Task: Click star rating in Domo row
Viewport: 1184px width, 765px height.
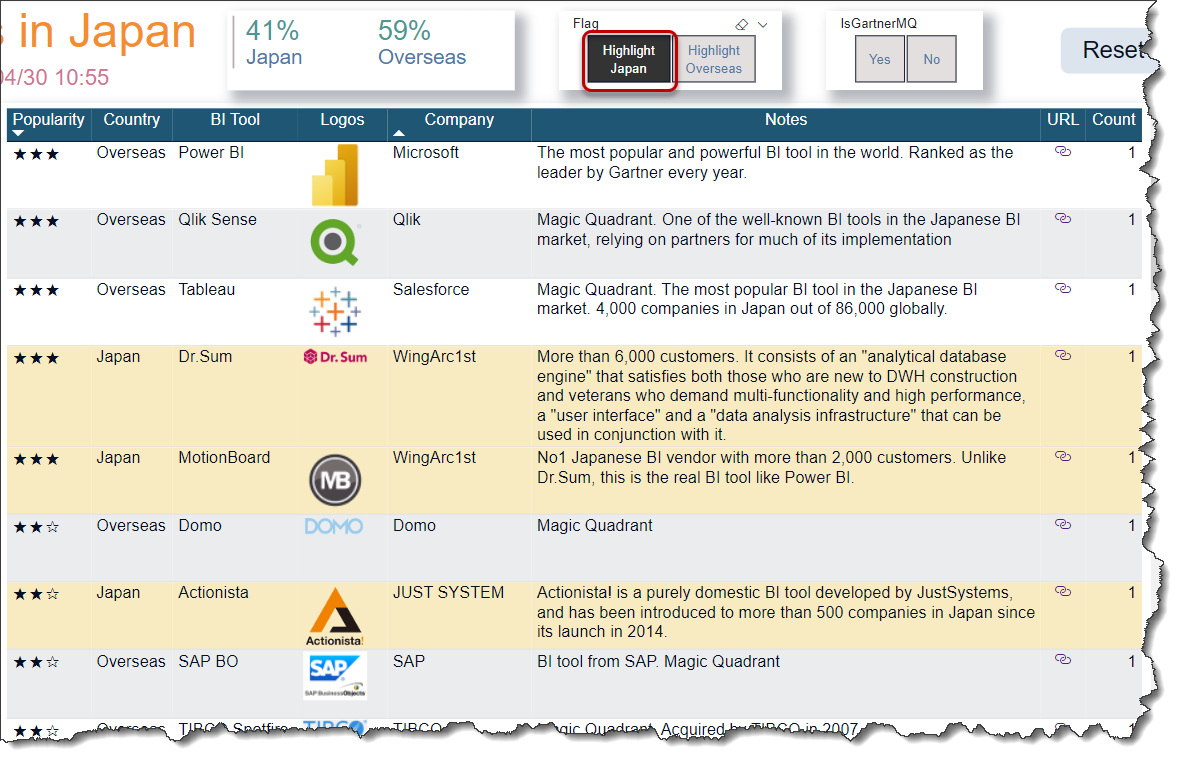Action: 36,527
